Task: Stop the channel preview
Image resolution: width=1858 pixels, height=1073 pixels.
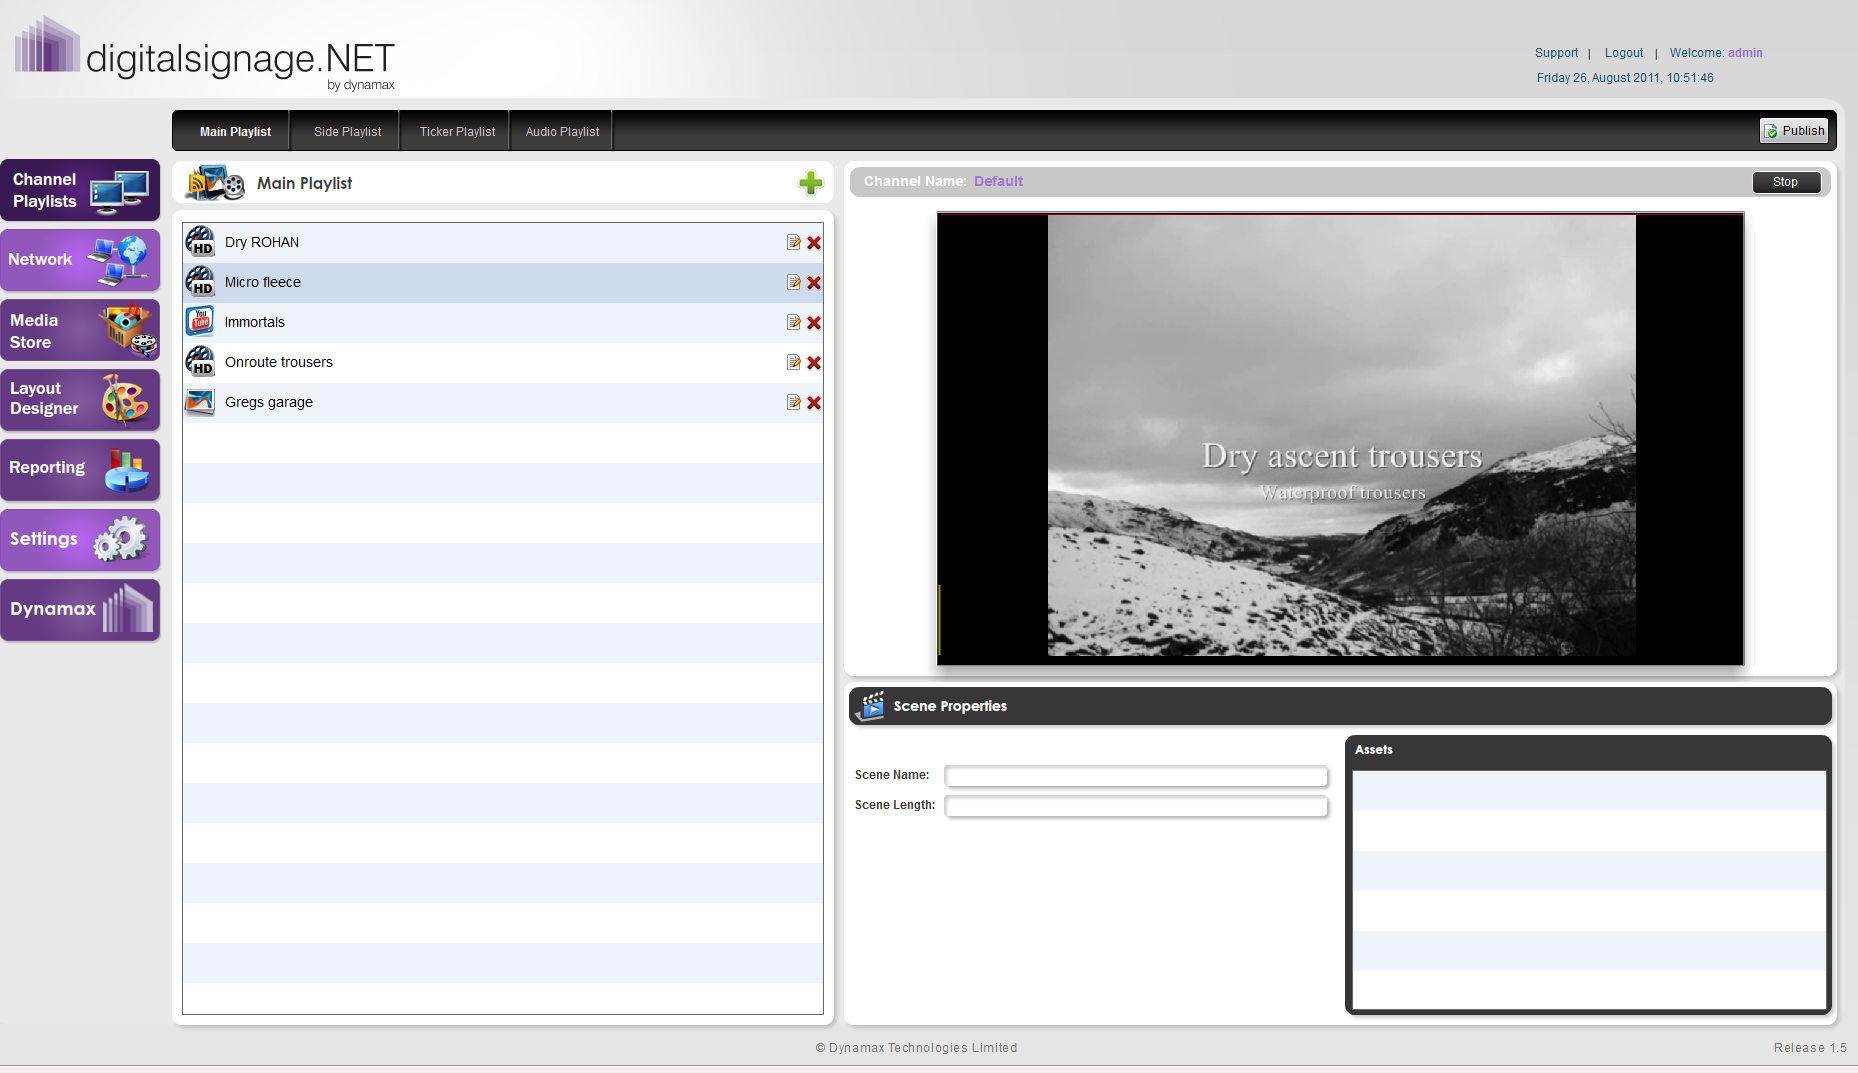Action: 1786,182
